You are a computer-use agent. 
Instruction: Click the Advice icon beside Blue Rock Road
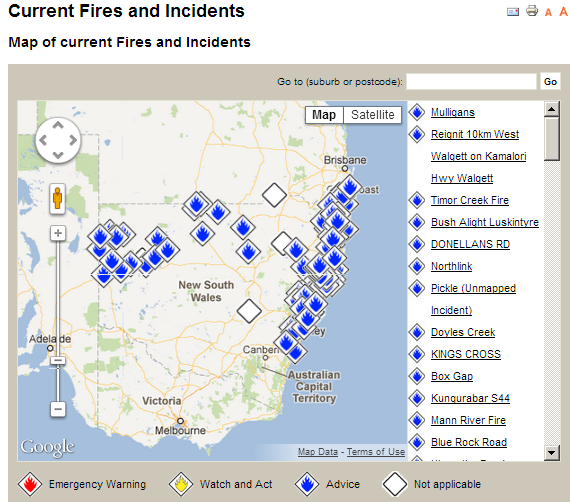tap(417, 442)
